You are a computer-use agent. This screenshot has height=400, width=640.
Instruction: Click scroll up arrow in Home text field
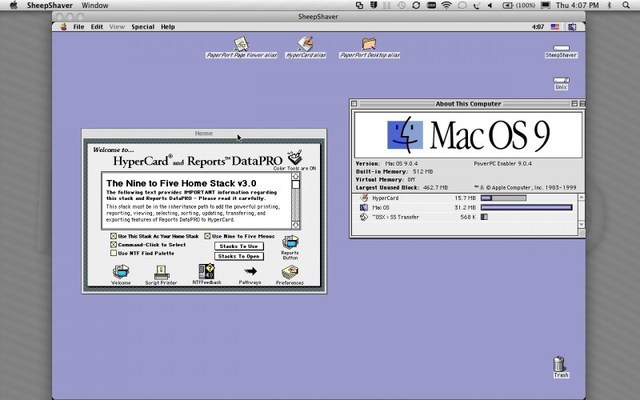(x=296, y=176)
